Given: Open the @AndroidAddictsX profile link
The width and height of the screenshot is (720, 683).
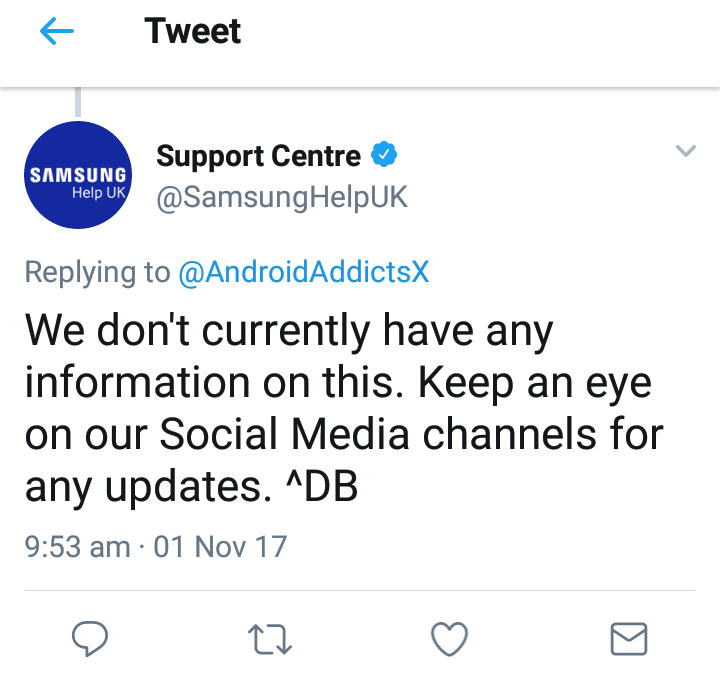Looking at the screenshot, I should point(304,272).
